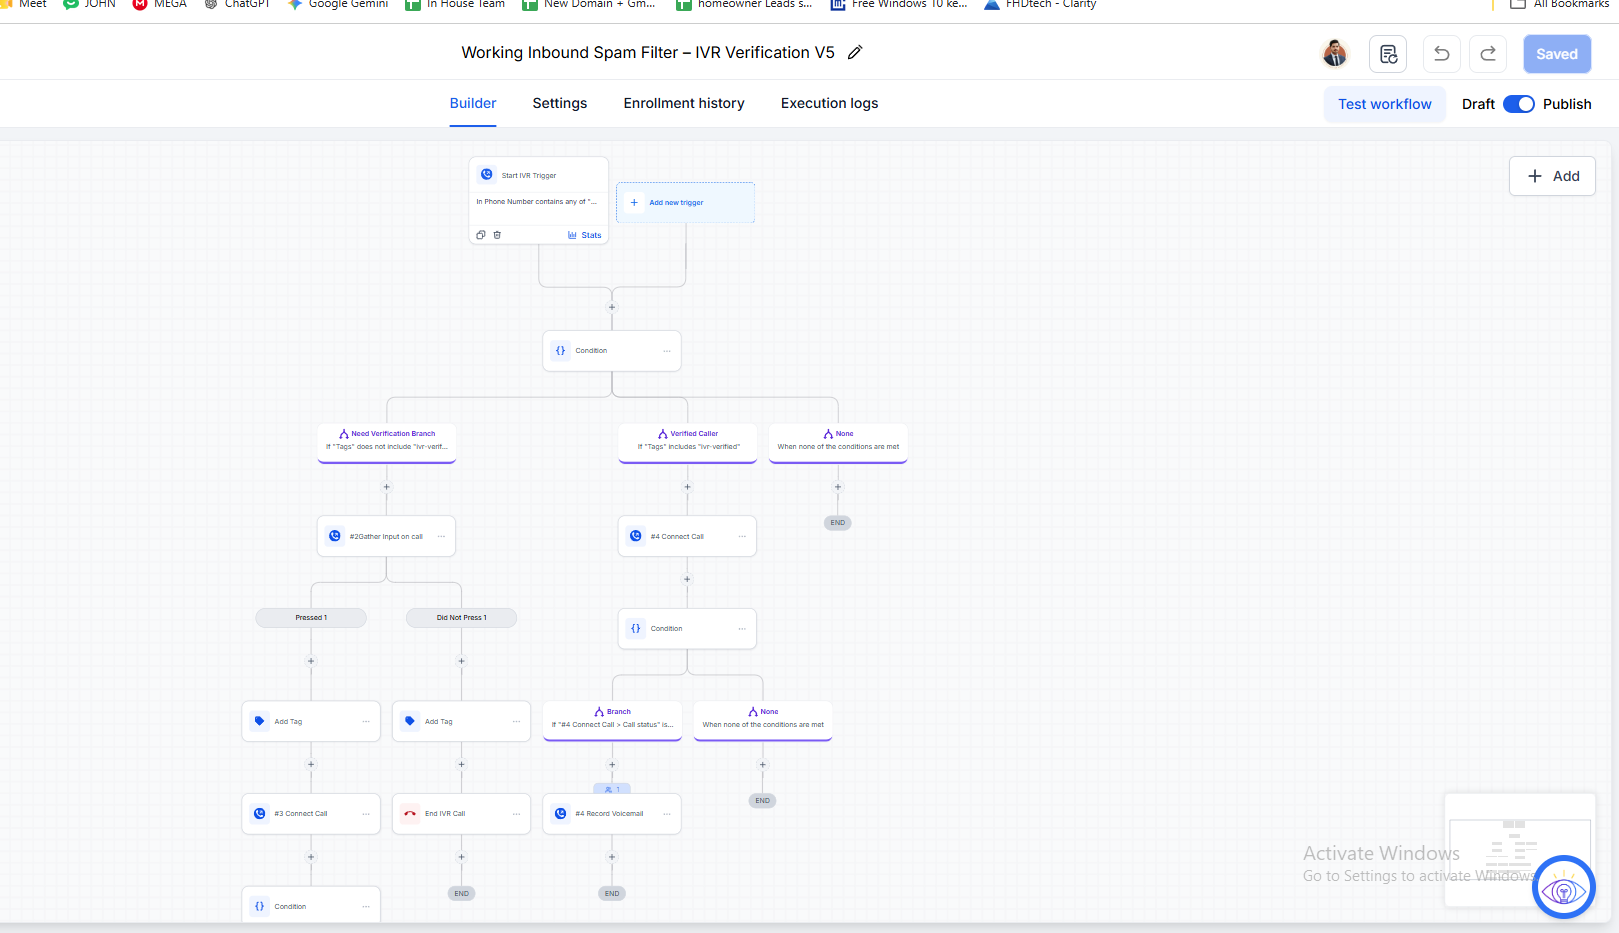1619x933 pixels.
Task: Toggle Draft to Publish switch
Action: [1519, 104]
